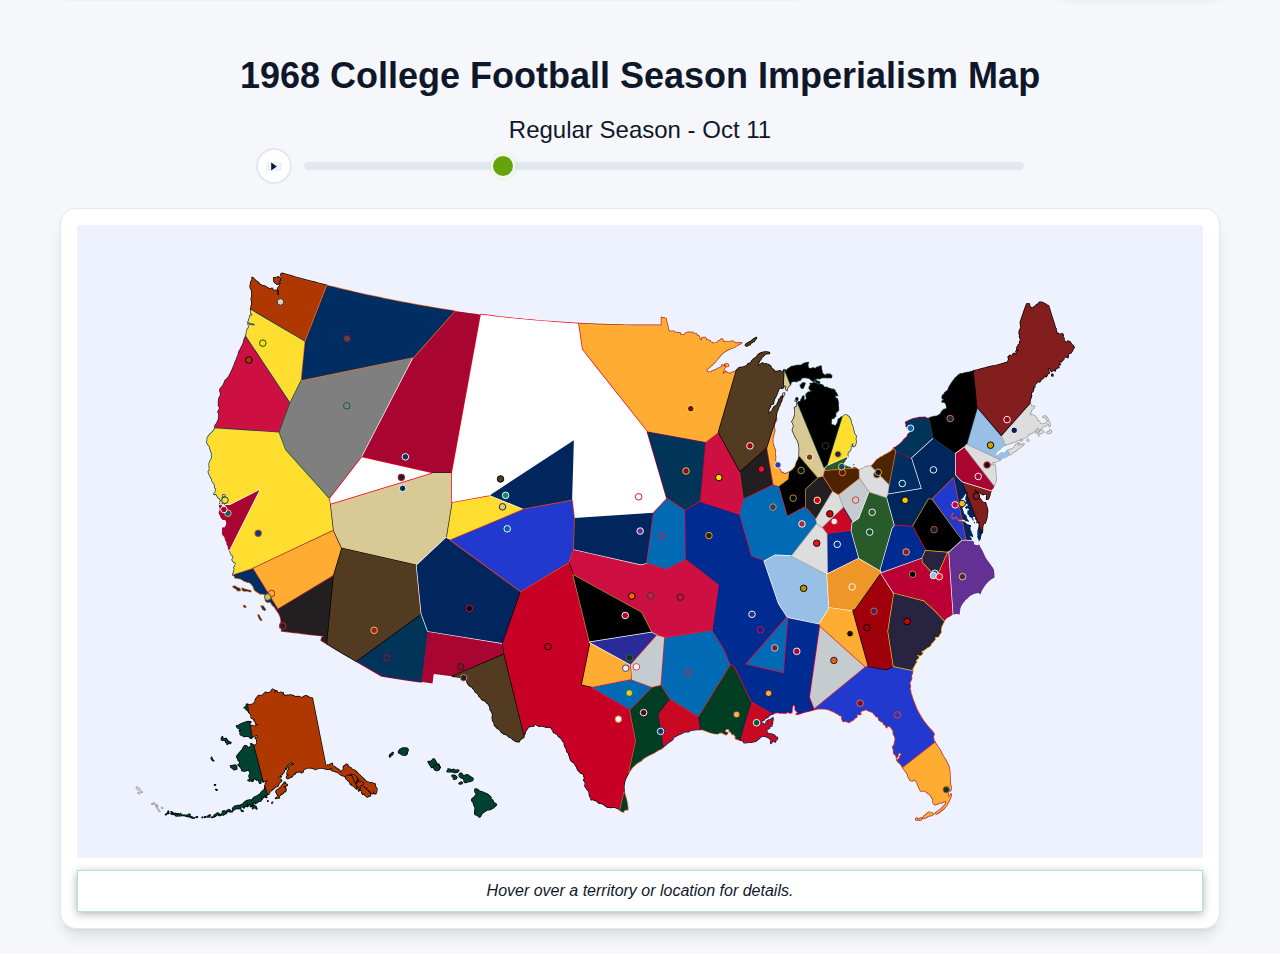Select the green dot in Nevada territory

[x=347, y=406]
